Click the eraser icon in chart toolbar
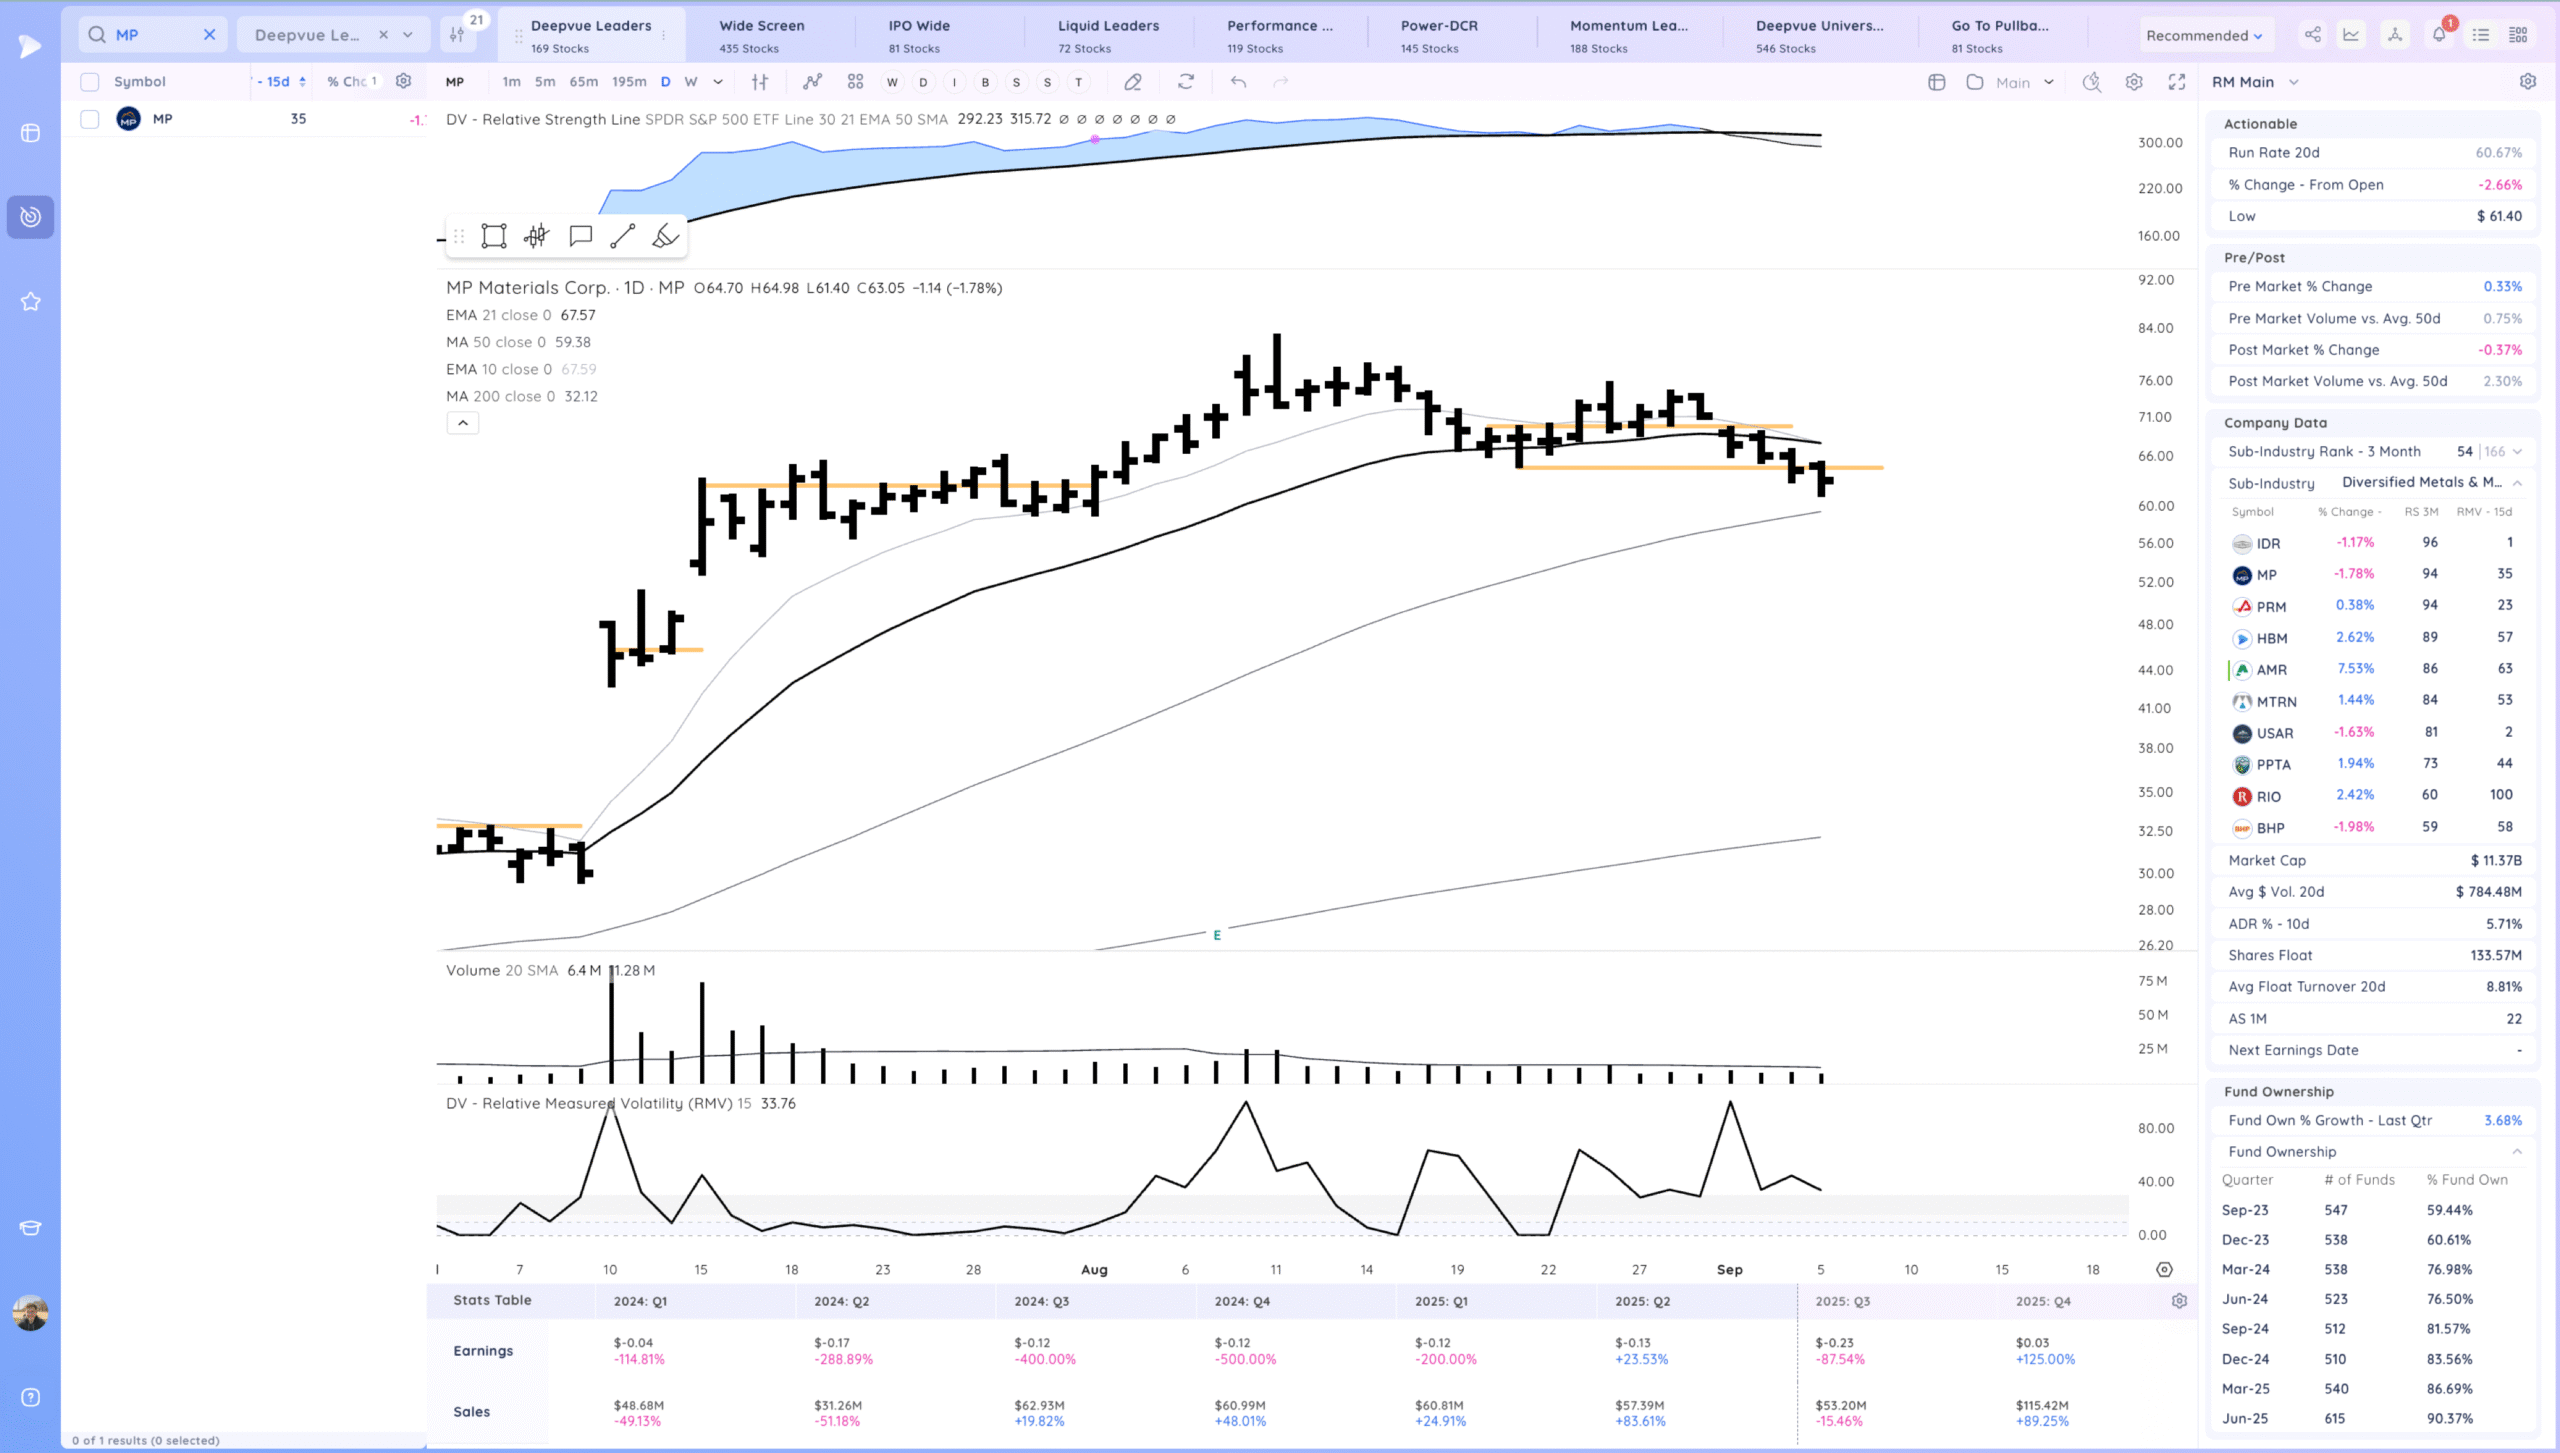The image size is (2560, 1453). (1132, 82)
